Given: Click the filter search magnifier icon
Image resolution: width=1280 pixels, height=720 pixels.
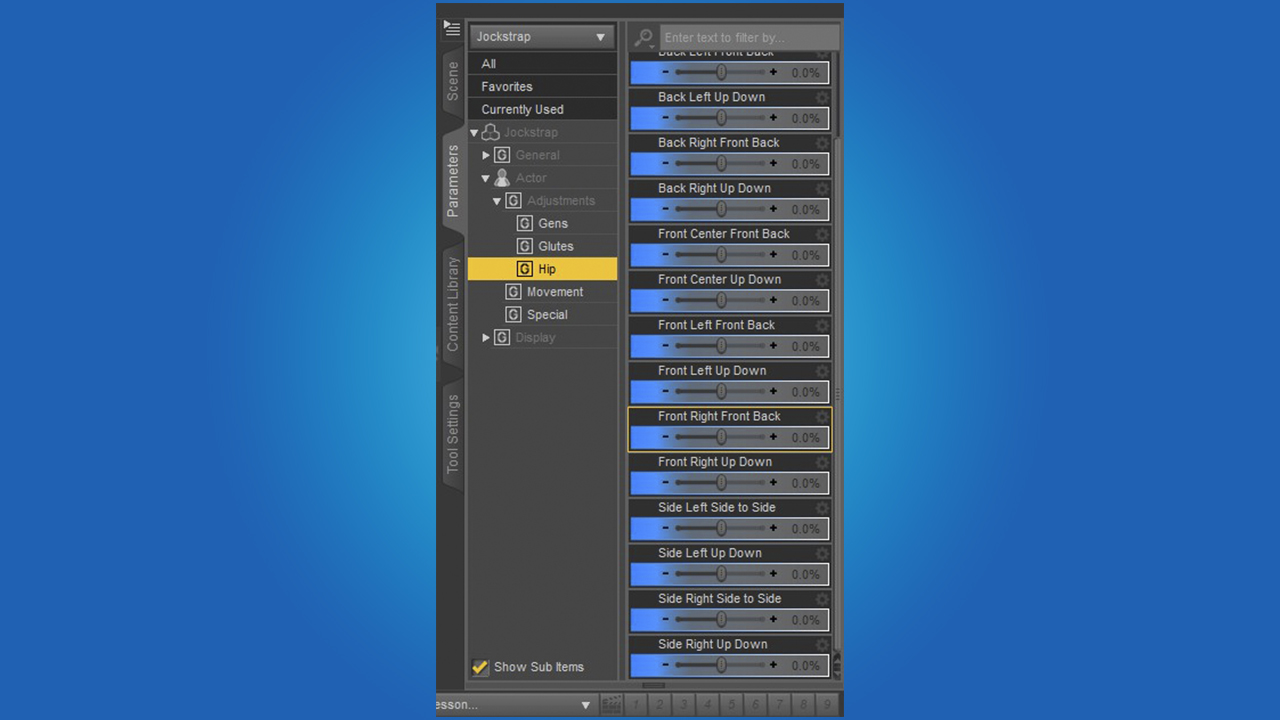Looking at the screenshot, I should pyautogui.click(x=644, y=37).
